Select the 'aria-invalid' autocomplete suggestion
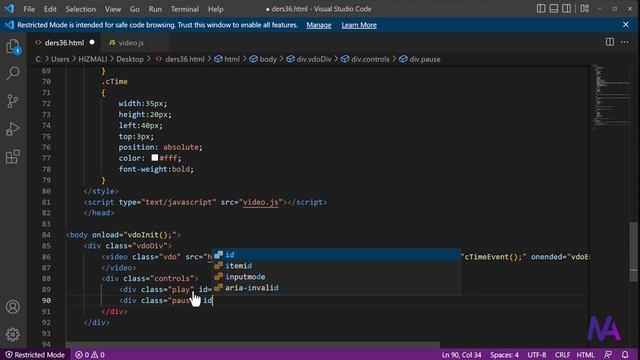Viewport: 640px width, 360px height. click(337, 288)
